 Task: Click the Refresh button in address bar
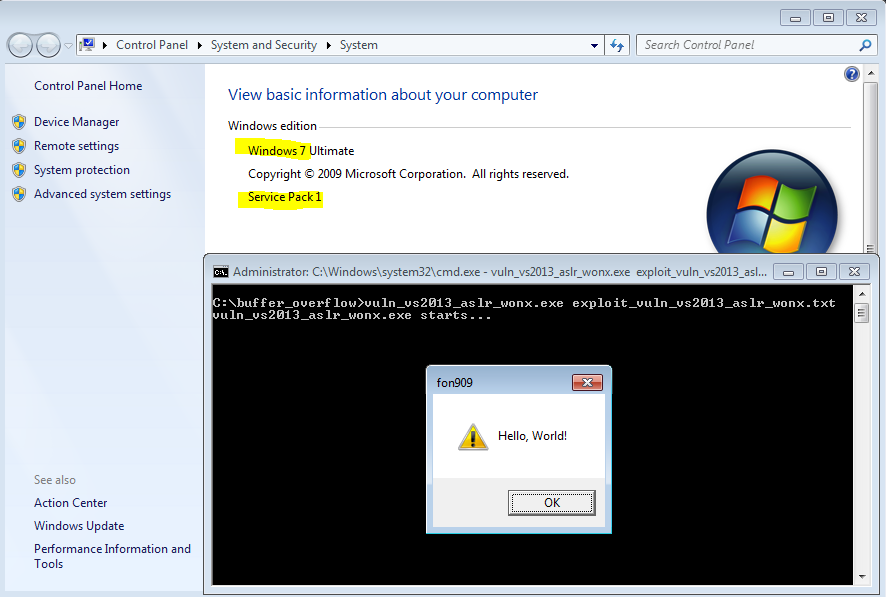[617, 45]
